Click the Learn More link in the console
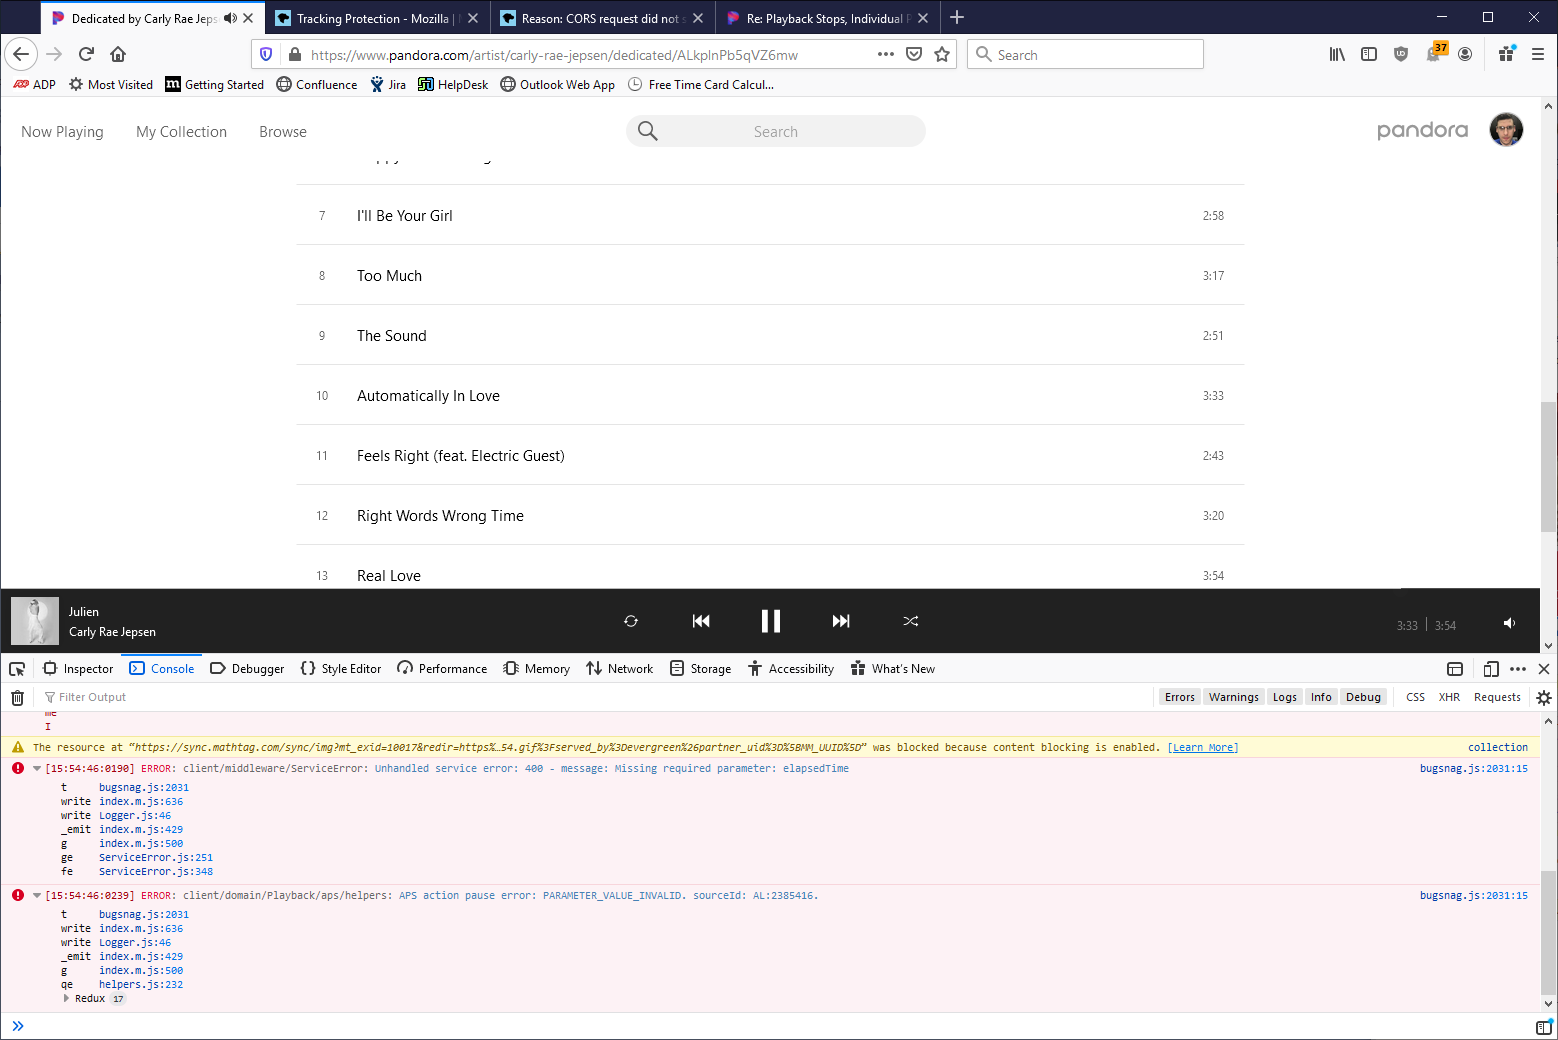1558x1040 pixels. (x=1202, y=747)
